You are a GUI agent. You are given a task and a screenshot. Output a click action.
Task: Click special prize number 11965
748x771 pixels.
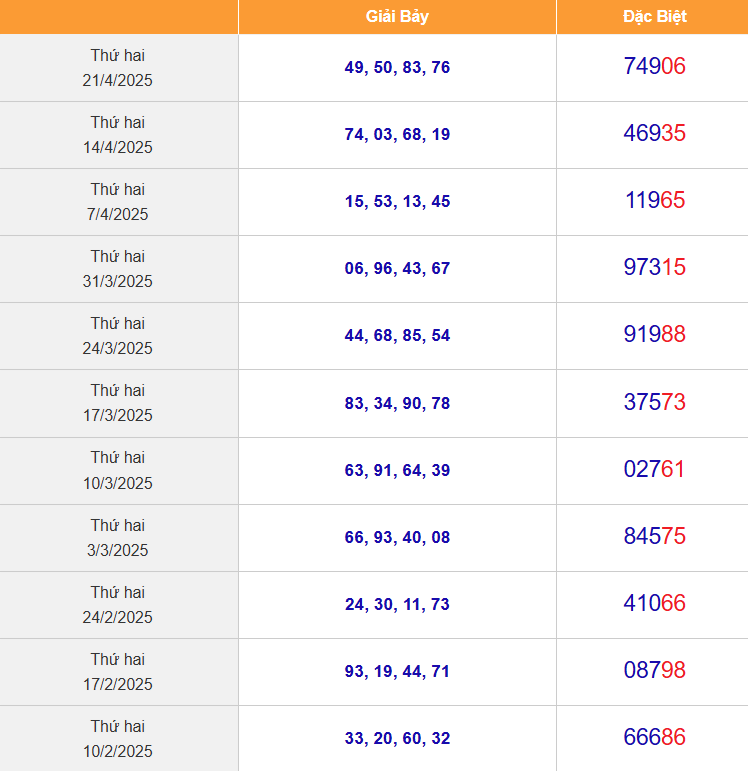[x=654, y=201]
